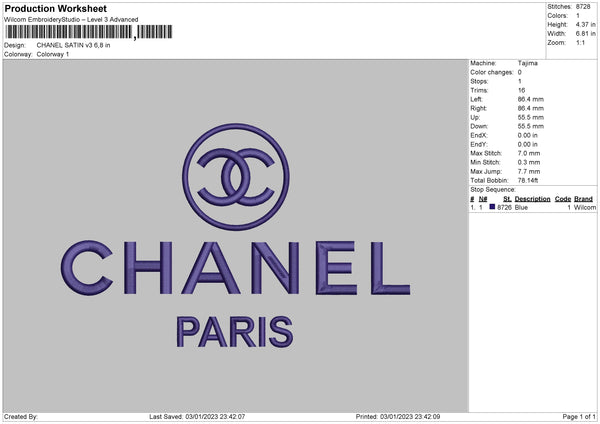This screenshot has width=600, height=424.
Task: Click the 'Colorway 1' value
Action: click(53, 54)
